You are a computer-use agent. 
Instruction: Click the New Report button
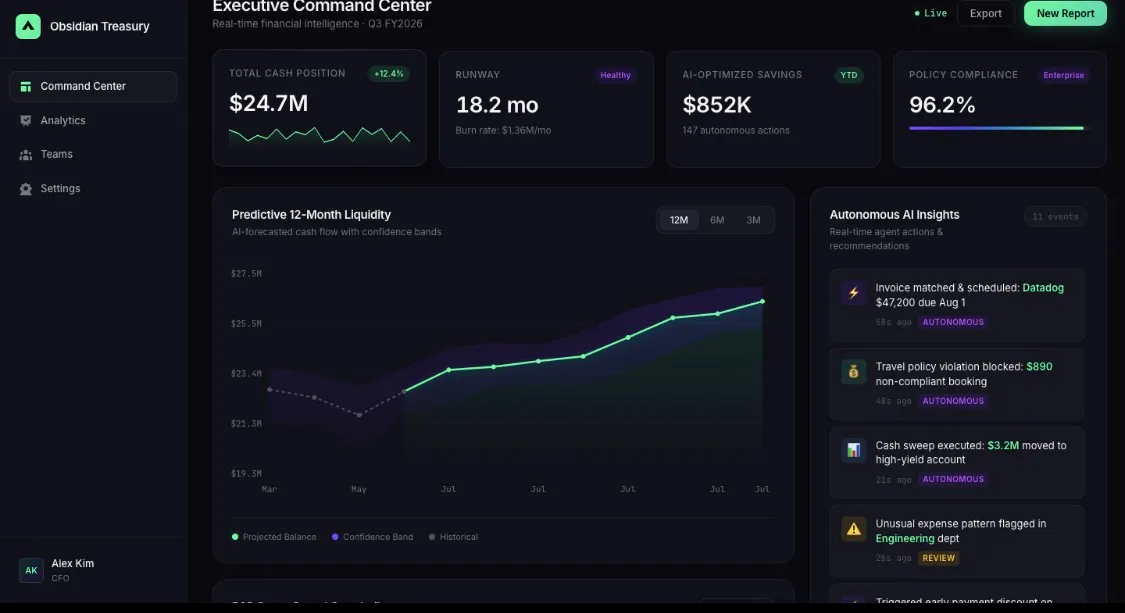1065,14
